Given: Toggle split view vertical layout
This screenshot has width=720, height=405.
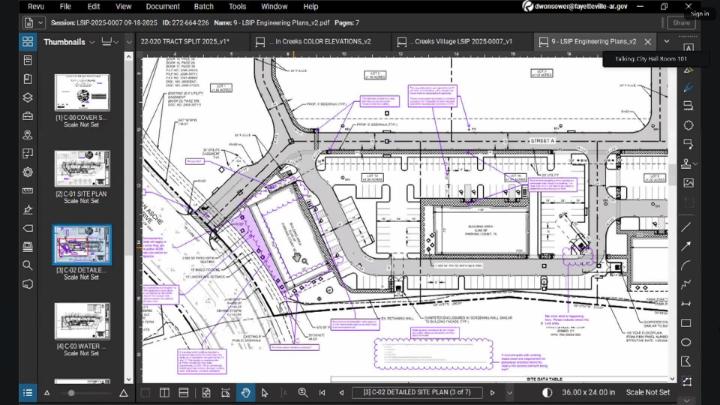Looking at the screenshot, I should pyautogui.click(x=165, y=393).
